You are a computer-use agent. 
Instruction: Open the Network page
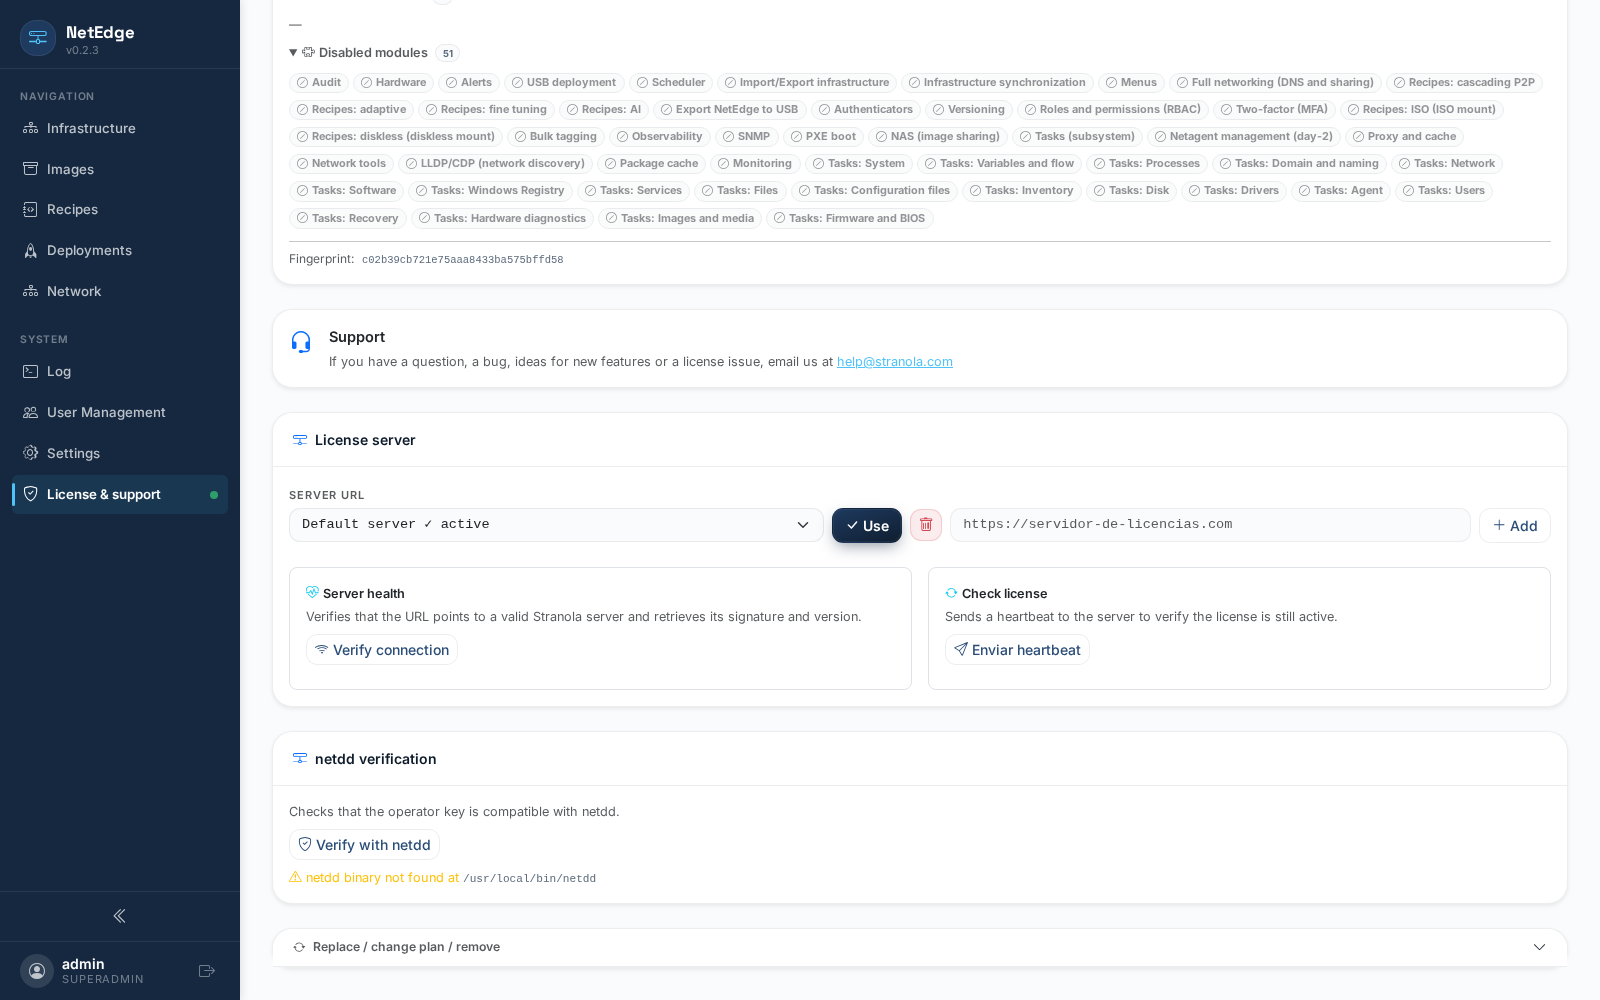coord(120,291)
